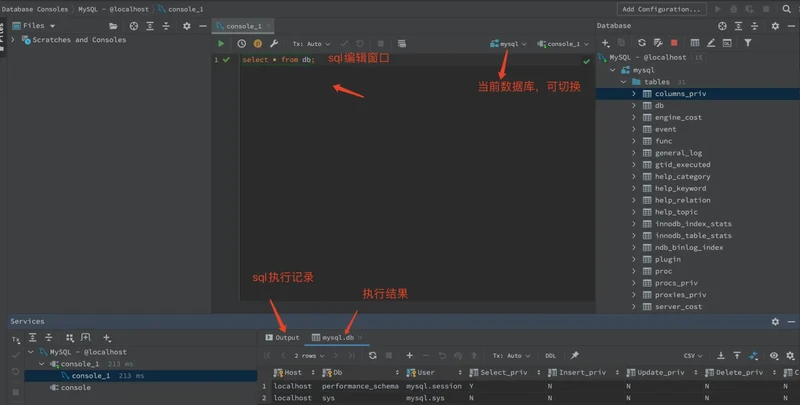This screenshot has width=800, height=405.
Task: Expand the engine_cost table node
Action: tap(633, 118)
